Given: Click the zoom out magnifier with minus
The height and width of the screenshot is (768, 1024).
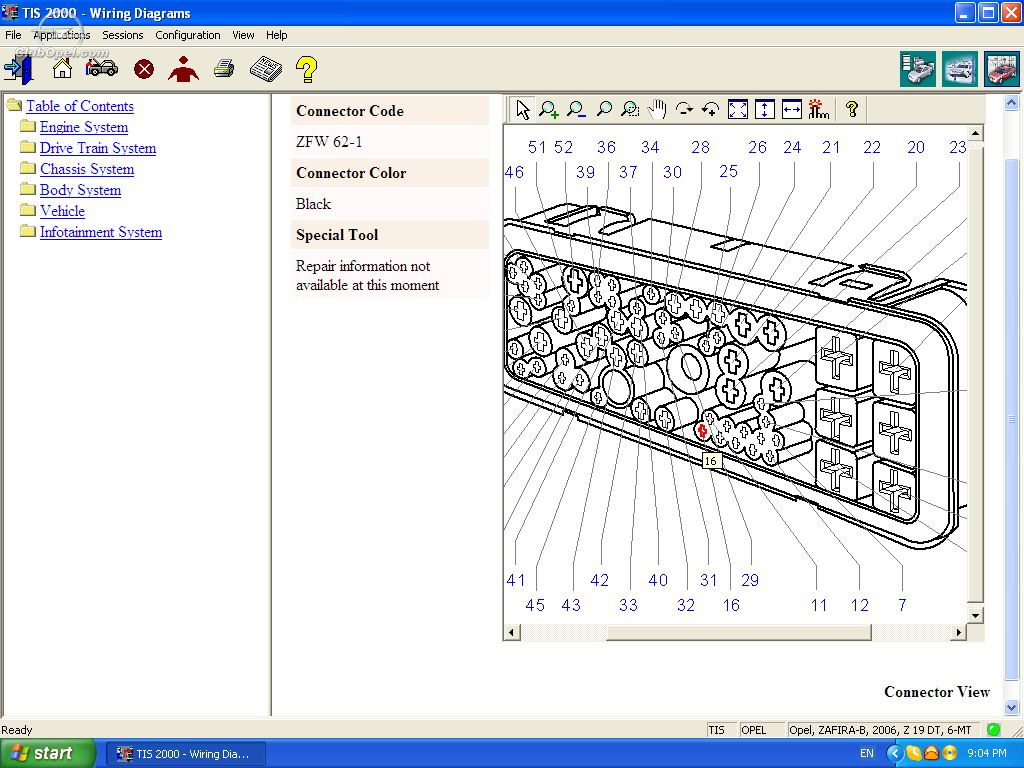Looking at the screenshot, I should 576,109.
